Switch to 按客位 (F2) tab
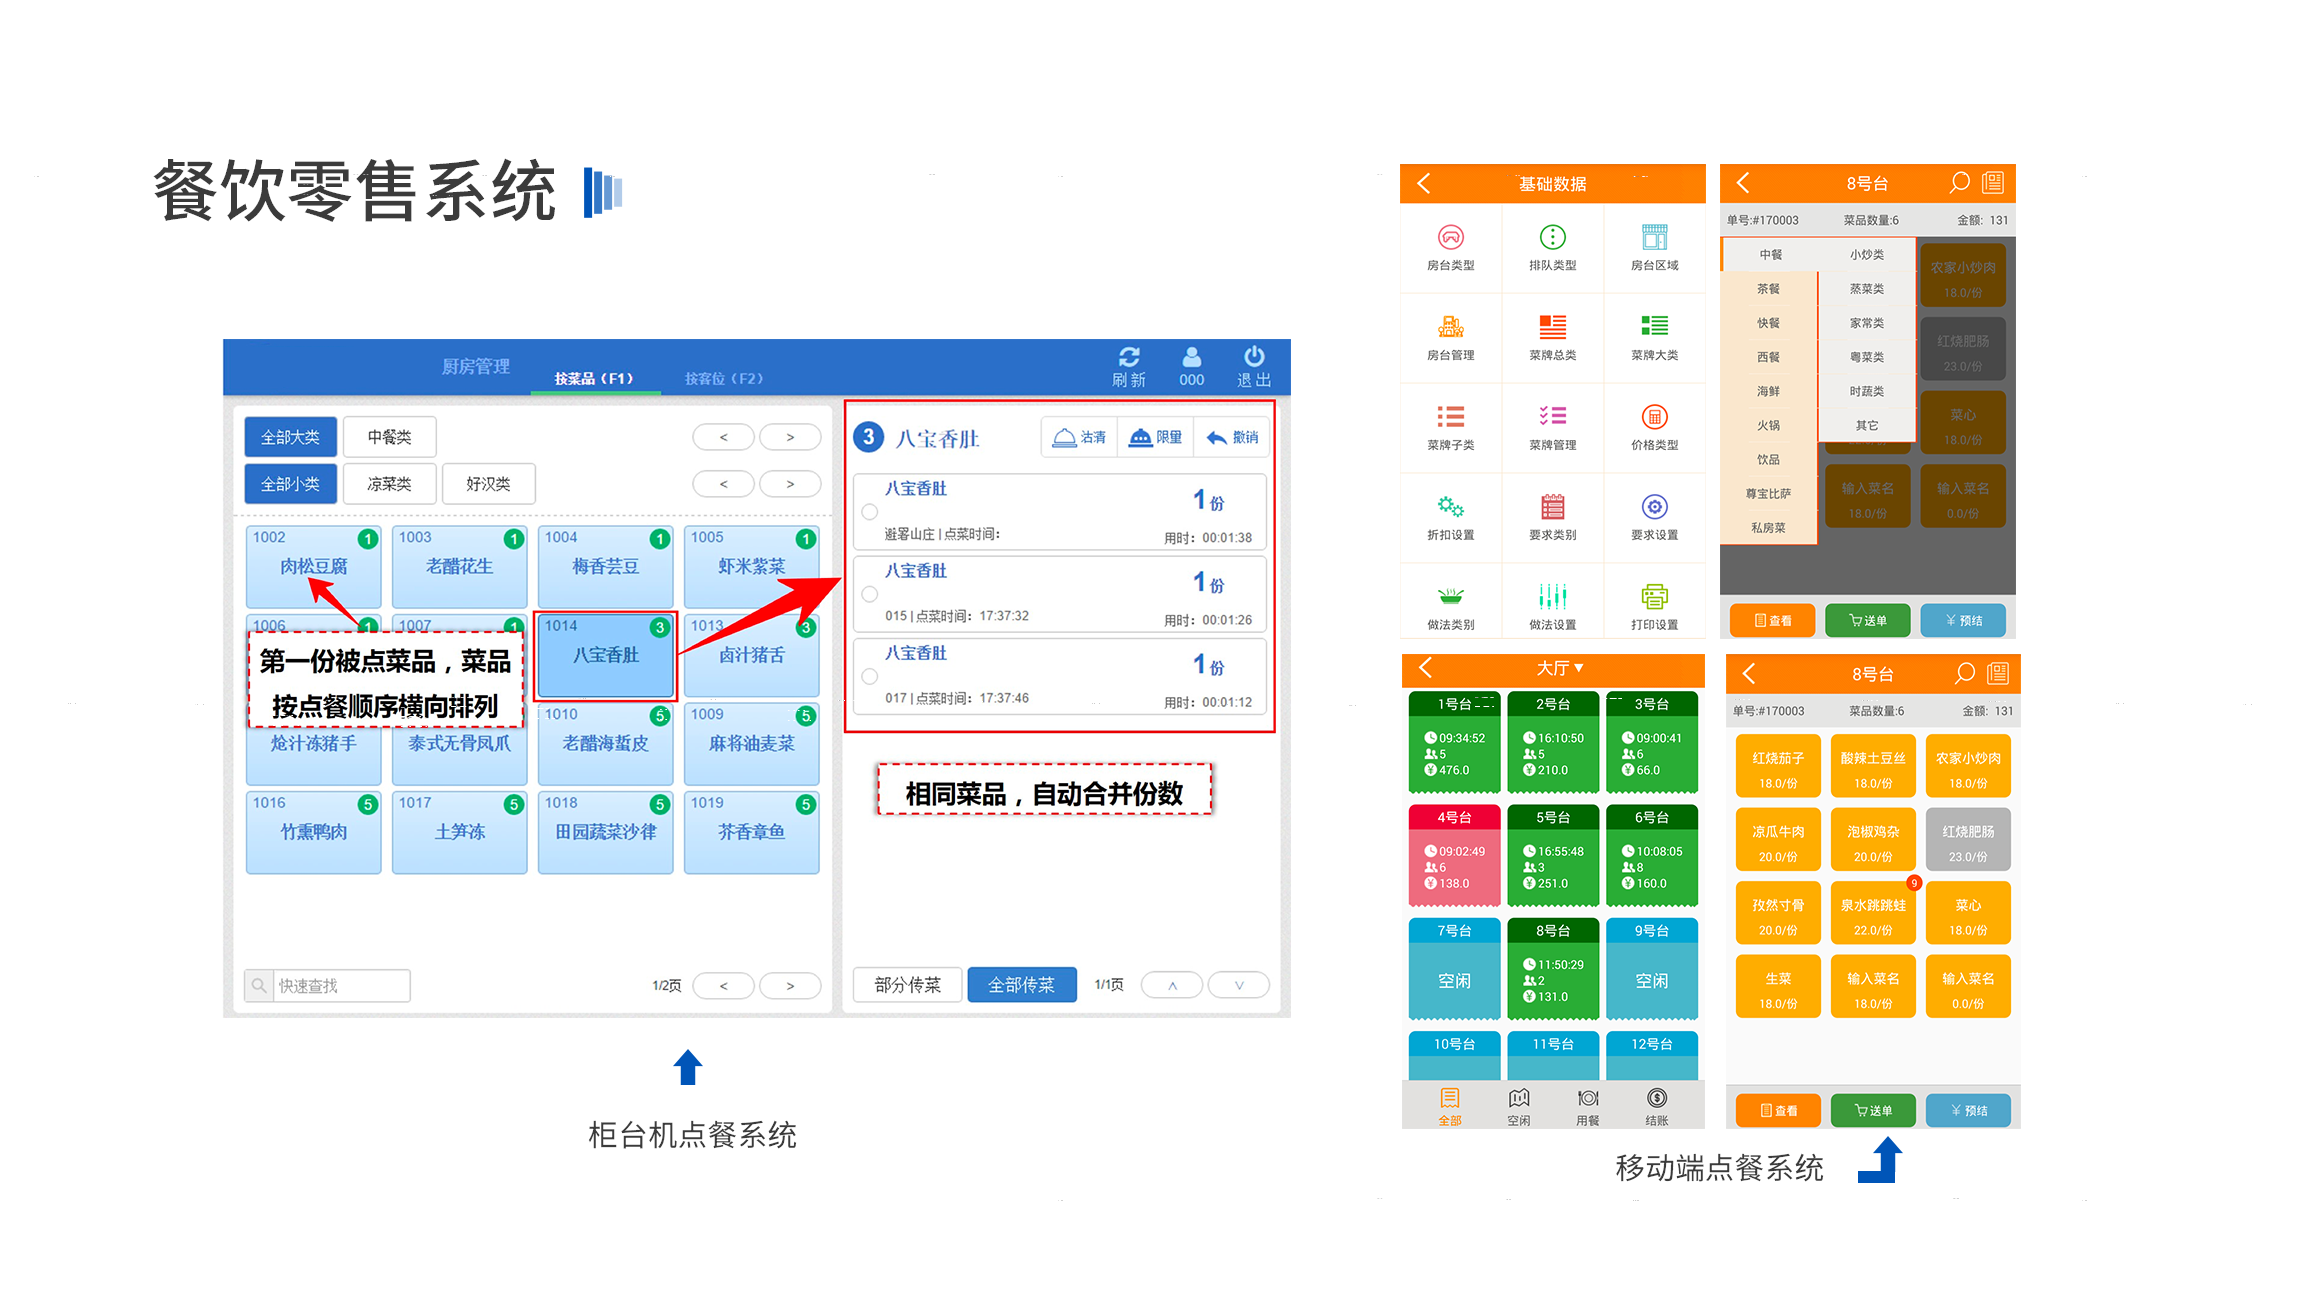This screenshot has width=2300, height=1300. (724, 379)
